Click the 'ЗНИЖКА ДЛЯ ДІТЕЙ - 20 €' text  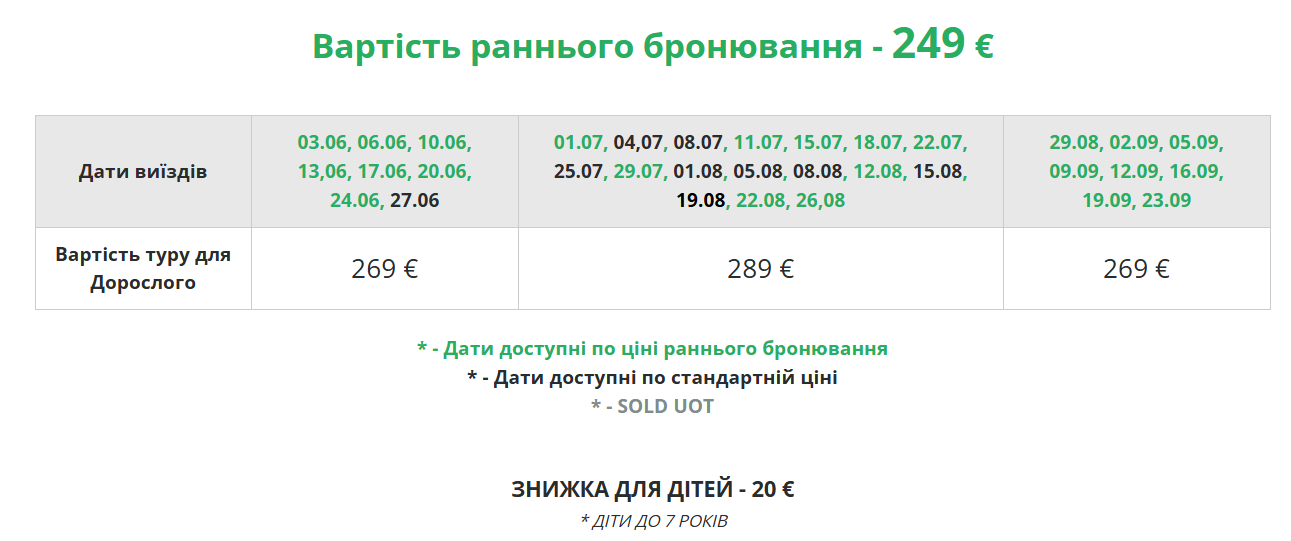click(x=652, y=490)
